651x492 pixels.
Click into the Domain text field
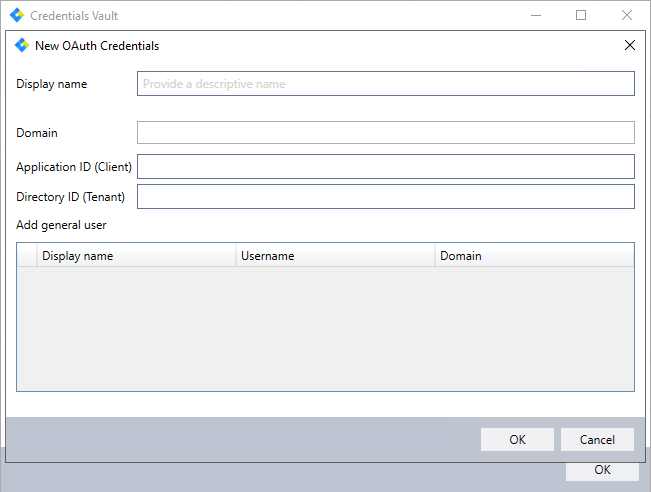coord(385,132)
